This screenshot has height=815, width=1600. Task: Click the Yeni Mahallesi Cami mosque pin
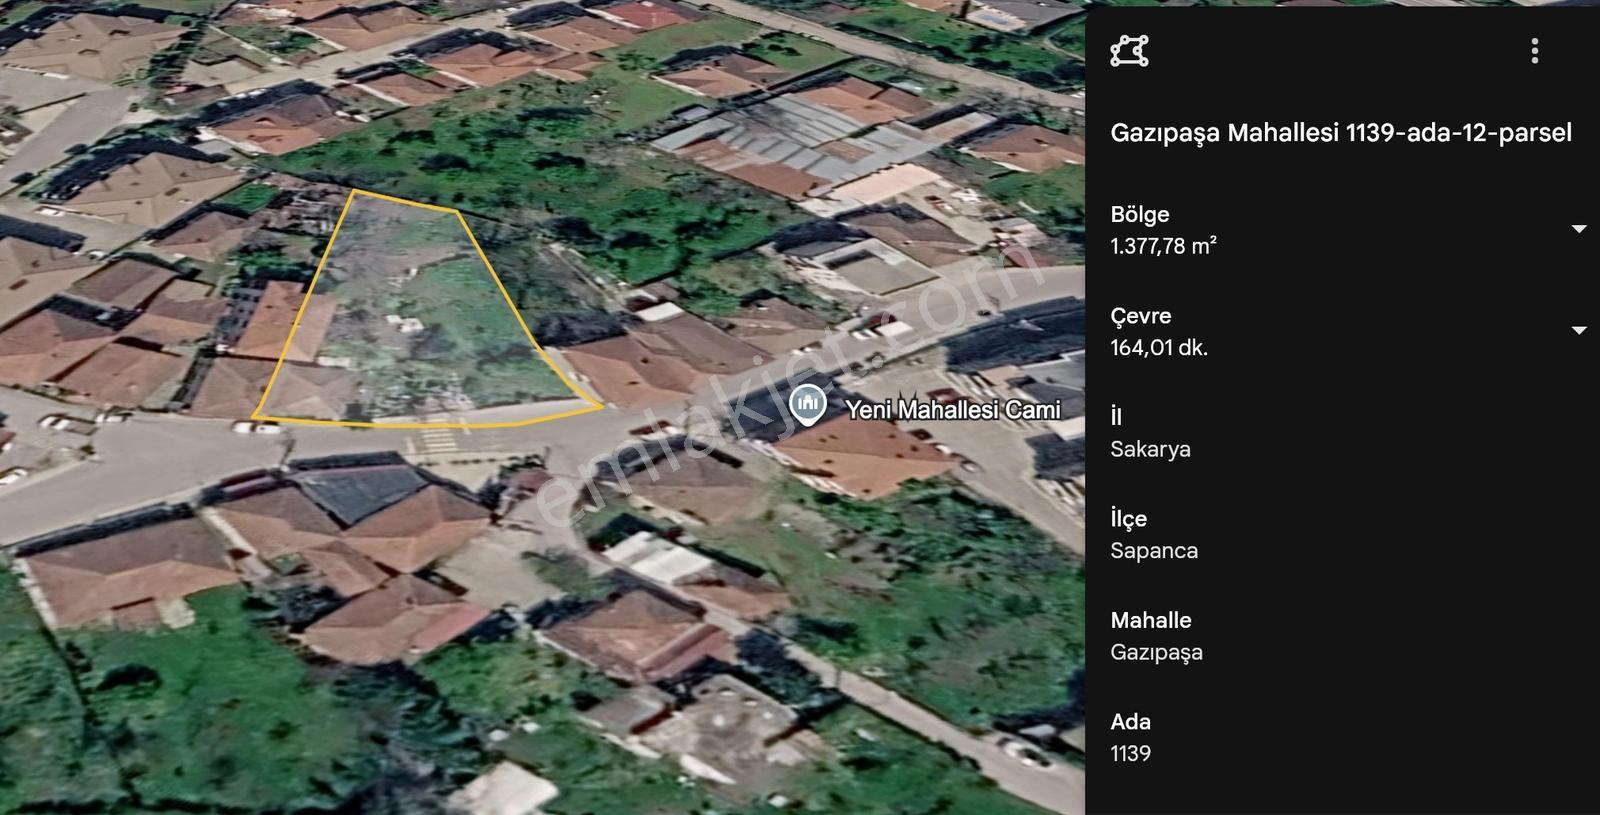(807, 405)
